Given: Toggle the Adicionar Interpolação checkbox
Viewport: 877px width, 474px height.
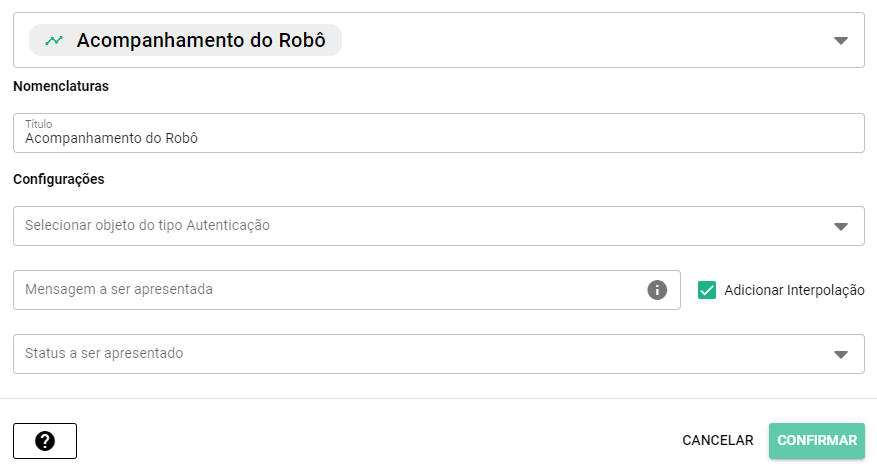Looking at the screenshot, I should (707, 290).
